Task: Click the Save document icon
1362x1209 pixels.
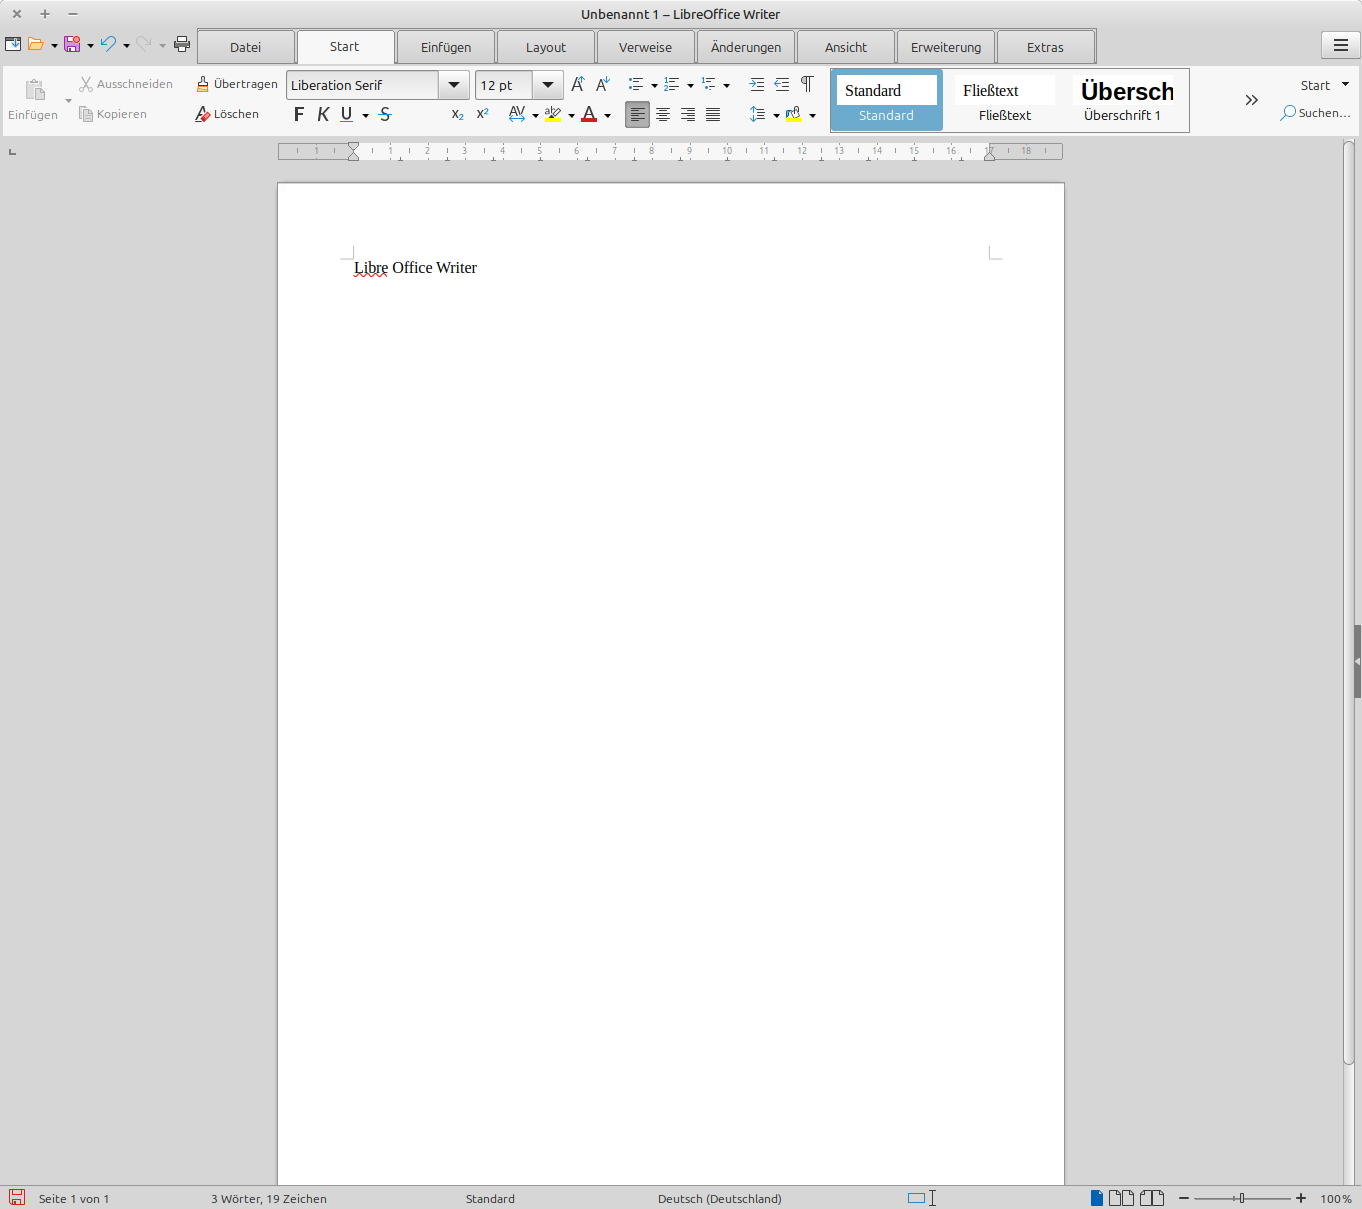Action: pyautogui.click(x=72, y=44)
